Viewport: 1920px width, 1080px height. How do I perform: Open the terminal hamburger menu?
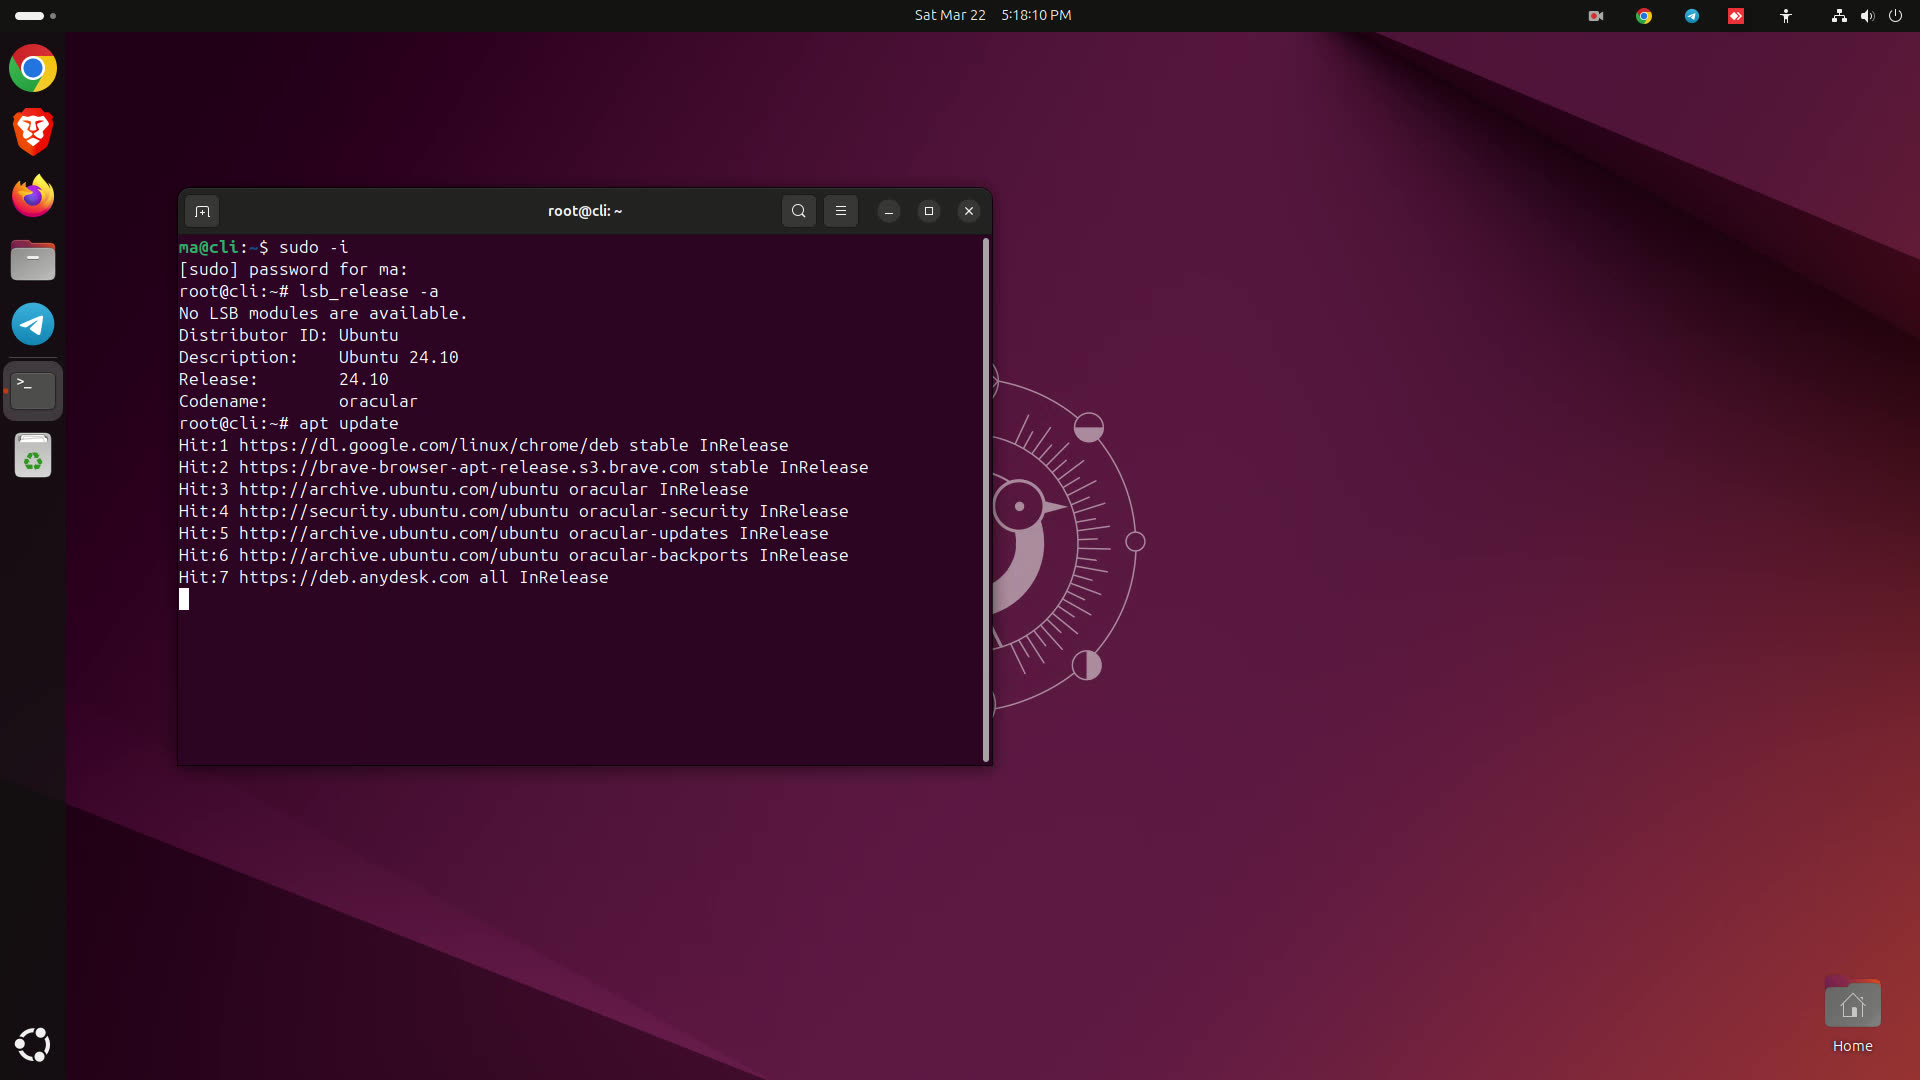point(840,211)
